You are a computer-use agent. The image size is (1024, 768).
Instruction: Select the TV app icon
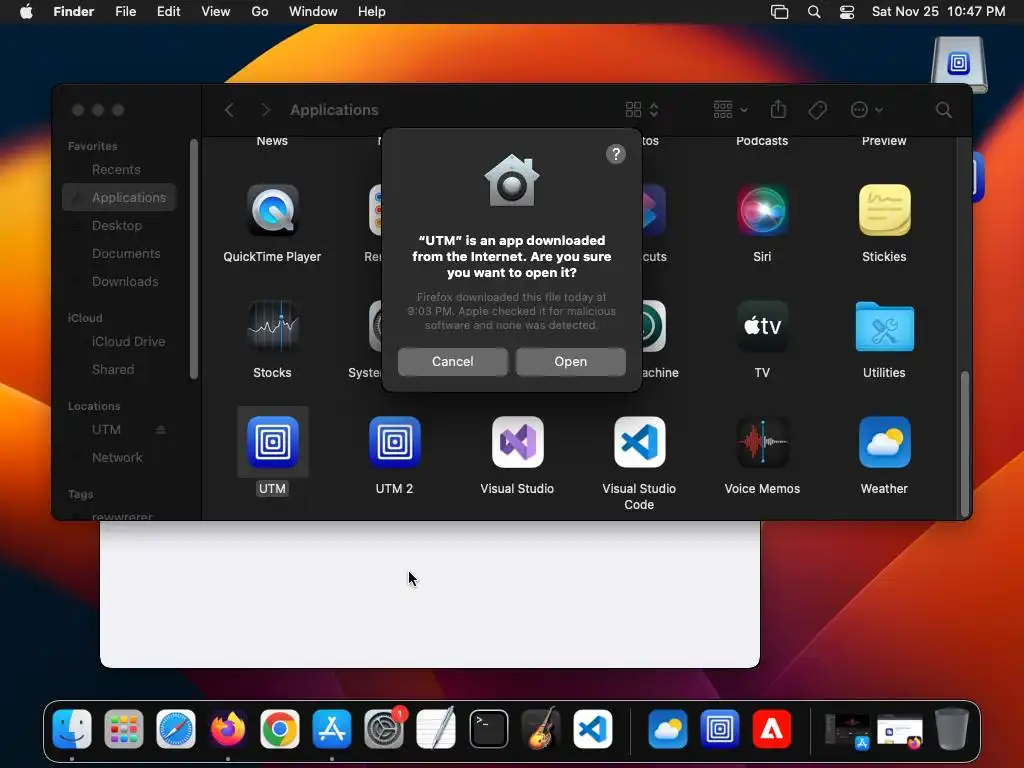(762, 326)
